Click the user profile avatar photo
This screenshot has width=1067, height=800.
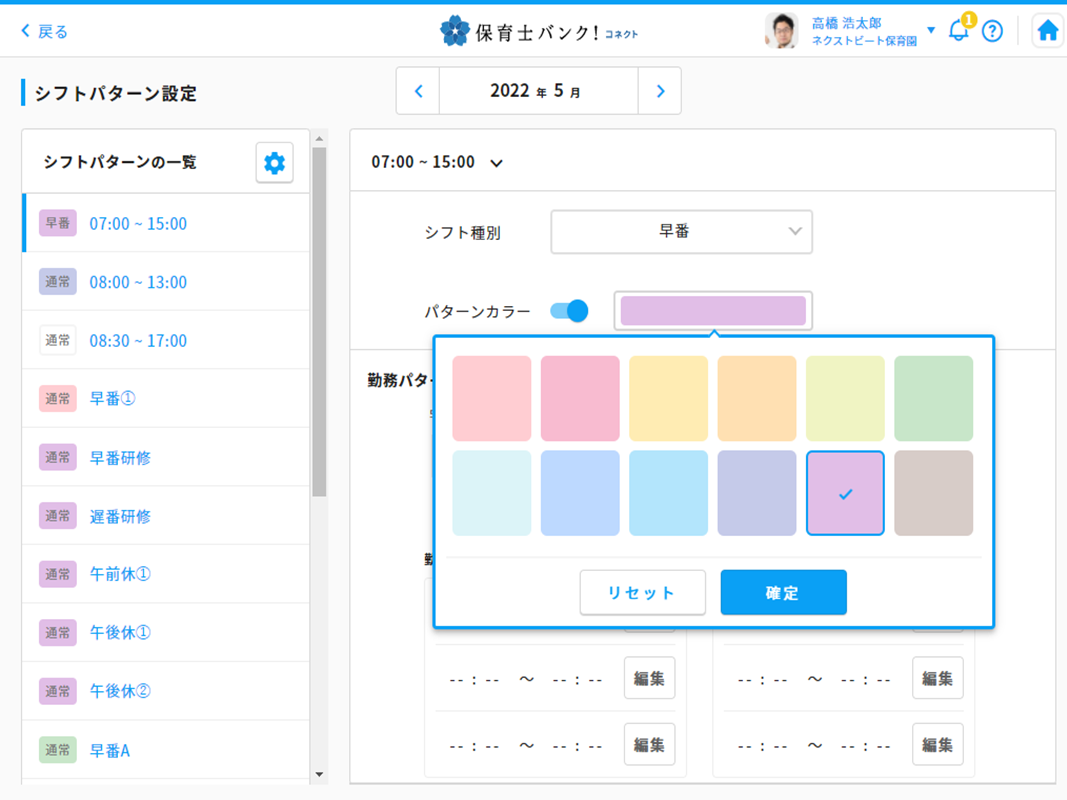[x=782, y=31]
